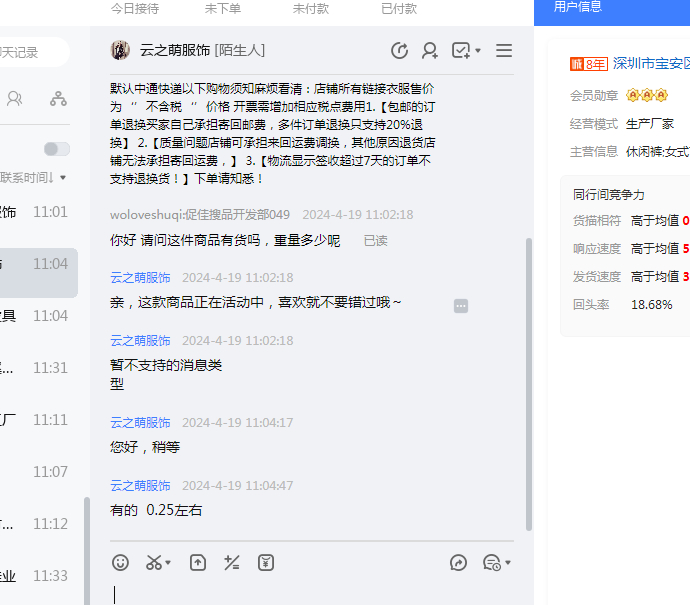Screen dimensions: 690x605
Task: Click upload file icon
Action: point(198,562)
